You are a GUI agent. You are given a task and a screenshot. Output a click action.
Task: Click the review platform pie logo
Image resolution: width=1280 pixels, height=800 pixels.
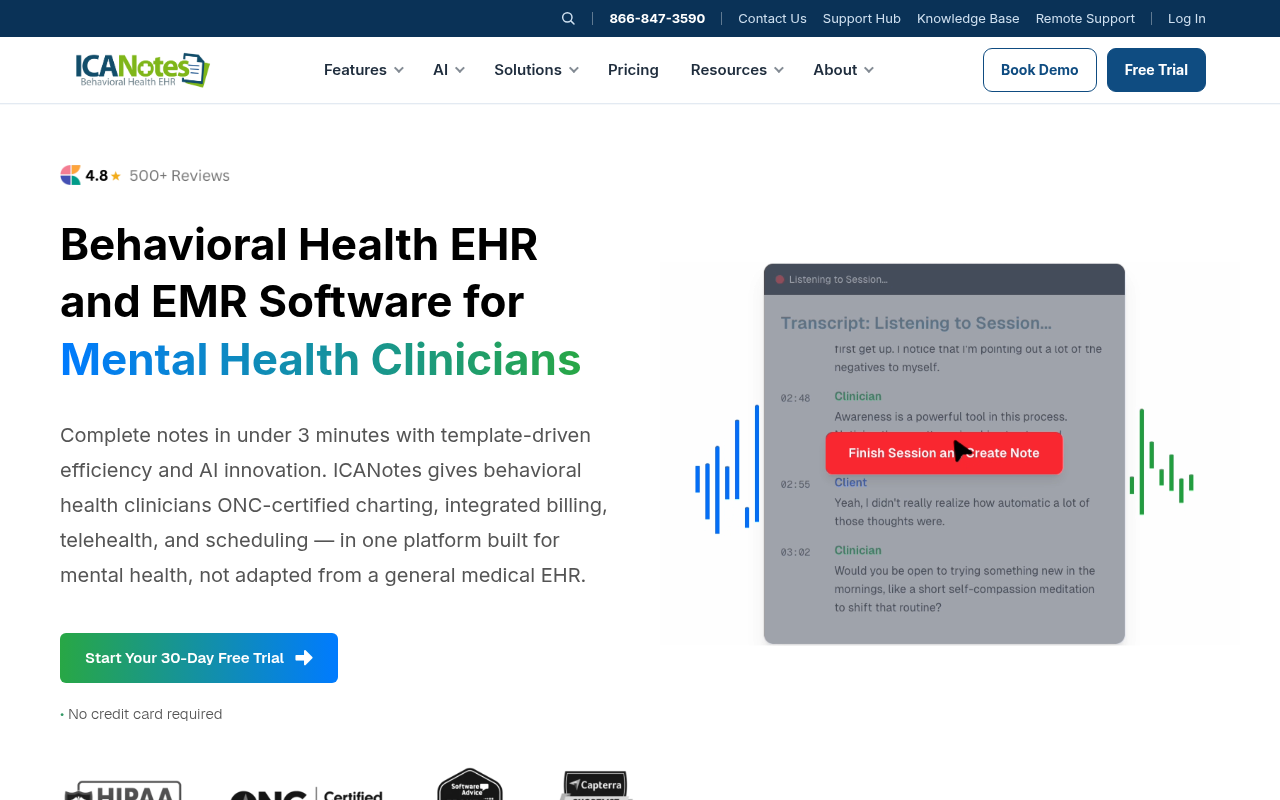pyautogui.click(x=70, y=175)
